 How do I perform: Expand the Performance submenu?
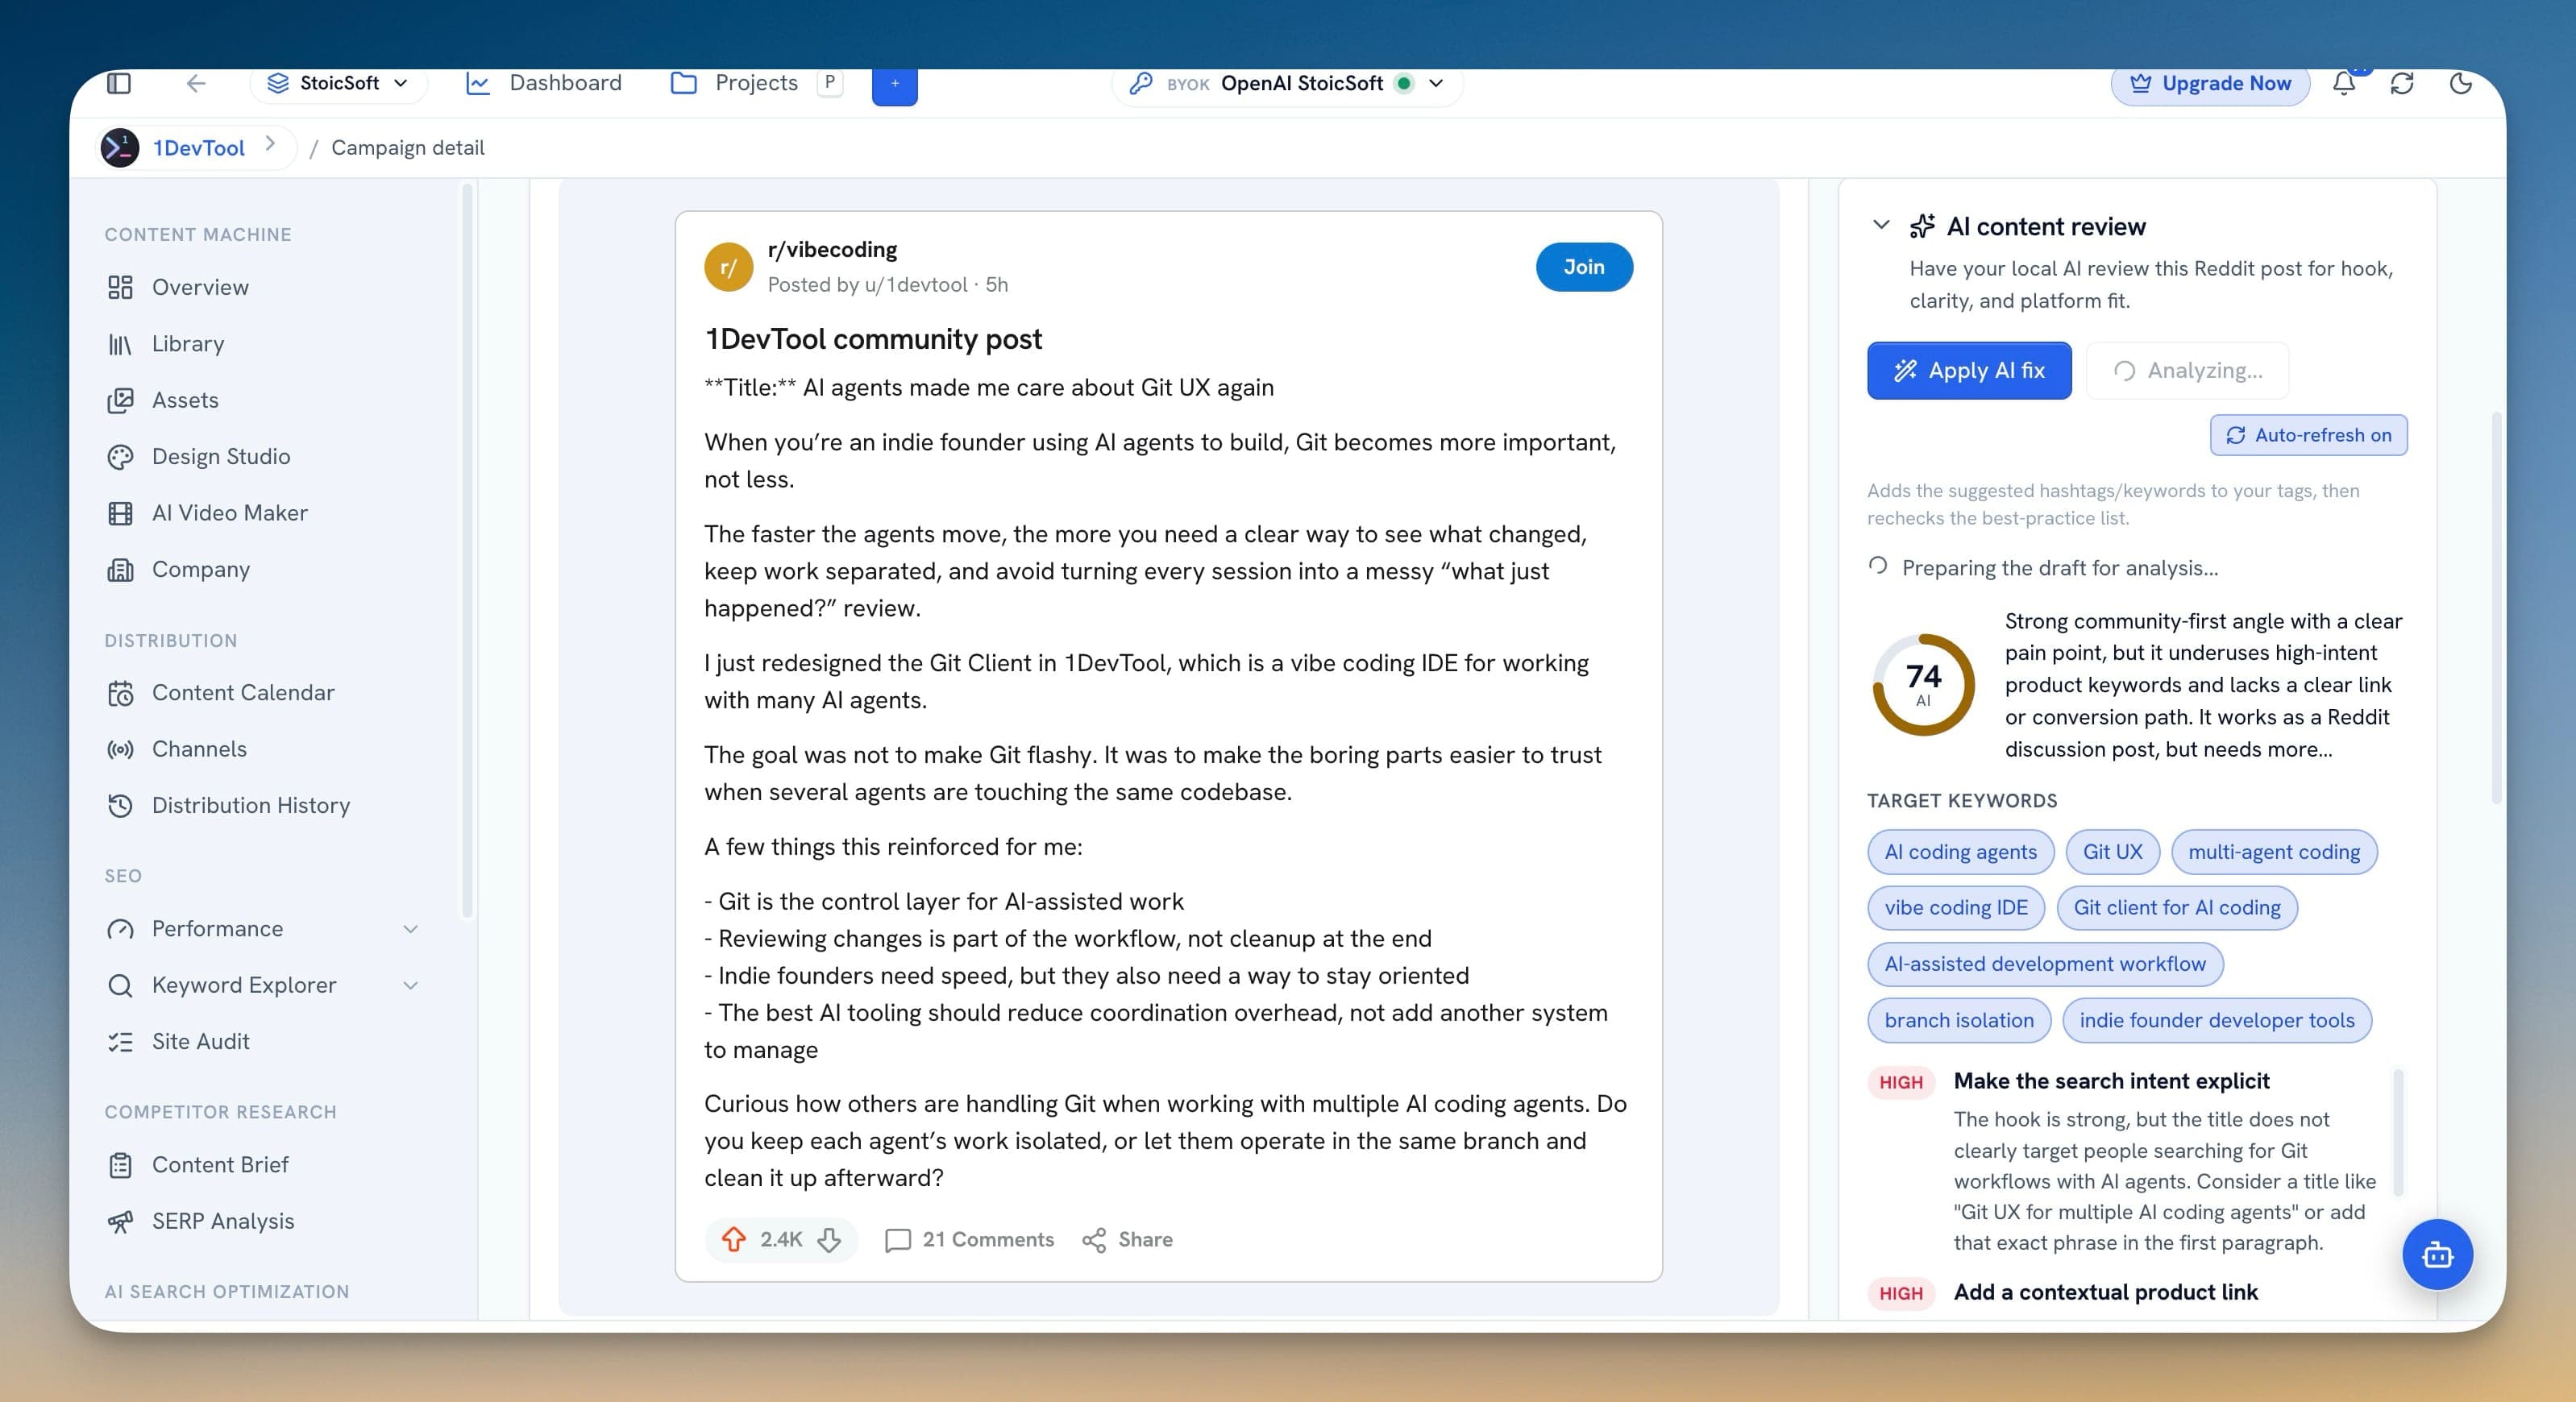[410, 929]
